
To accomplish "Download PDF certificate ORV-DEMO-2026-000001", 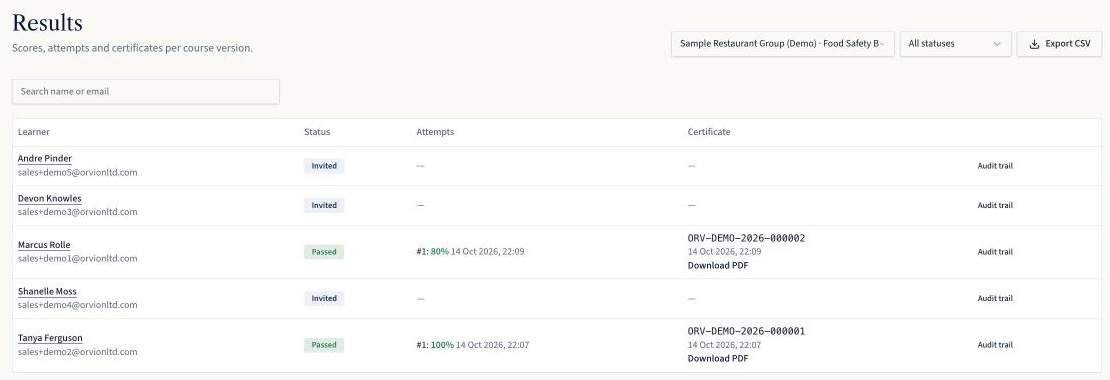I will [x=717, y=359].
